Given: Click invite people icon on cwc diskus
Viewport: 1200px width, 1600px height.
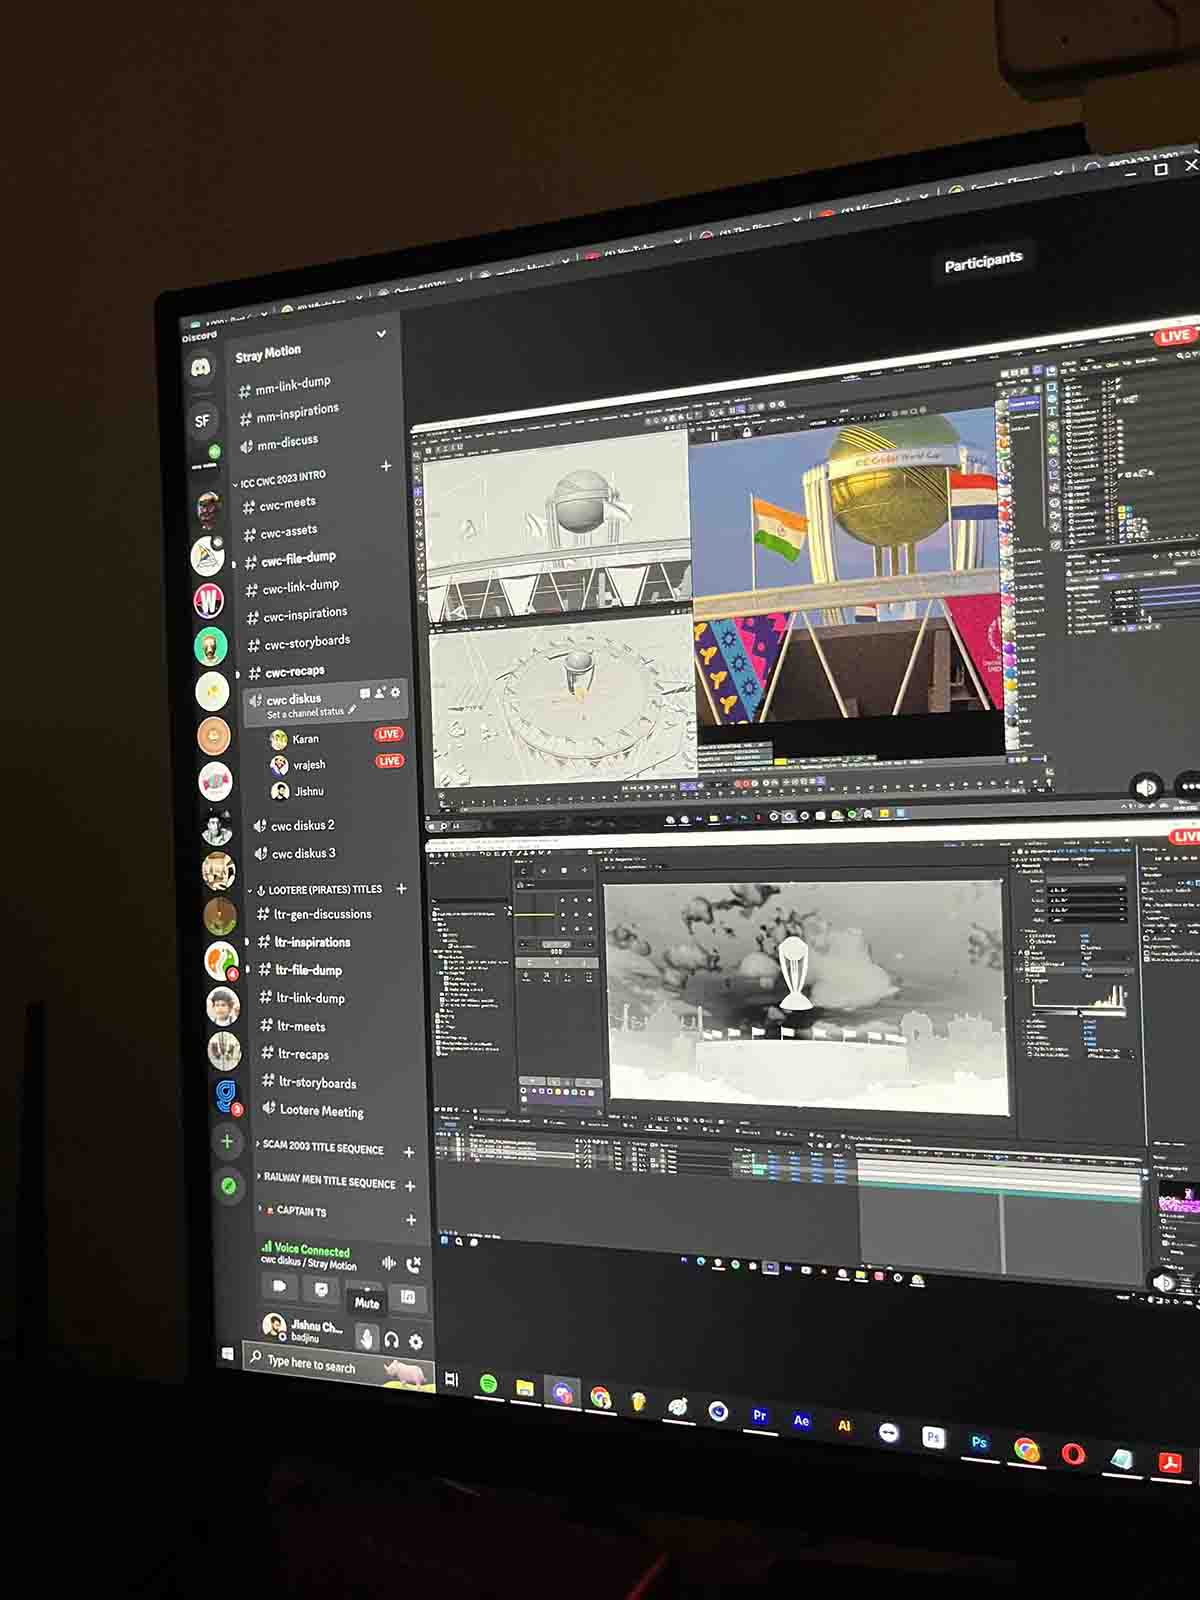Looking at the screenshot, I should (x=380, y=693).
